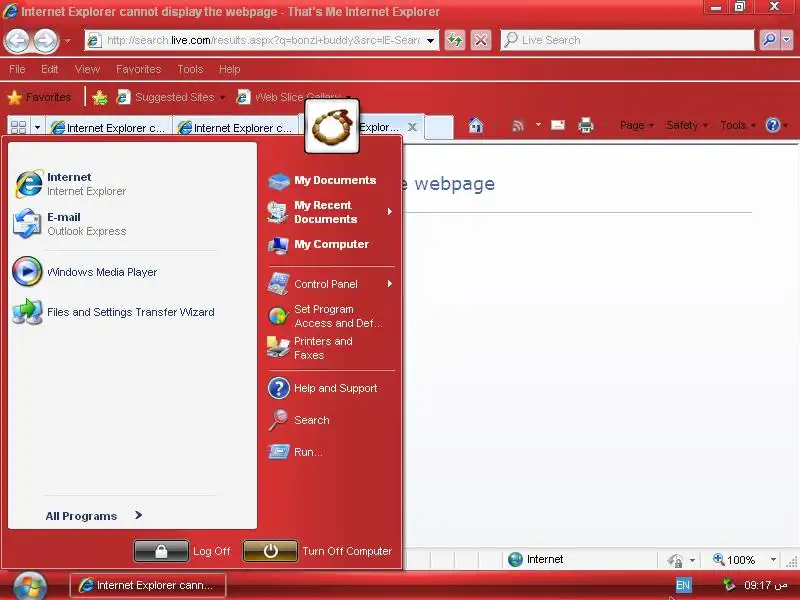
Task: Open the Tools menu in menu bar
Action: coord(190,69)
